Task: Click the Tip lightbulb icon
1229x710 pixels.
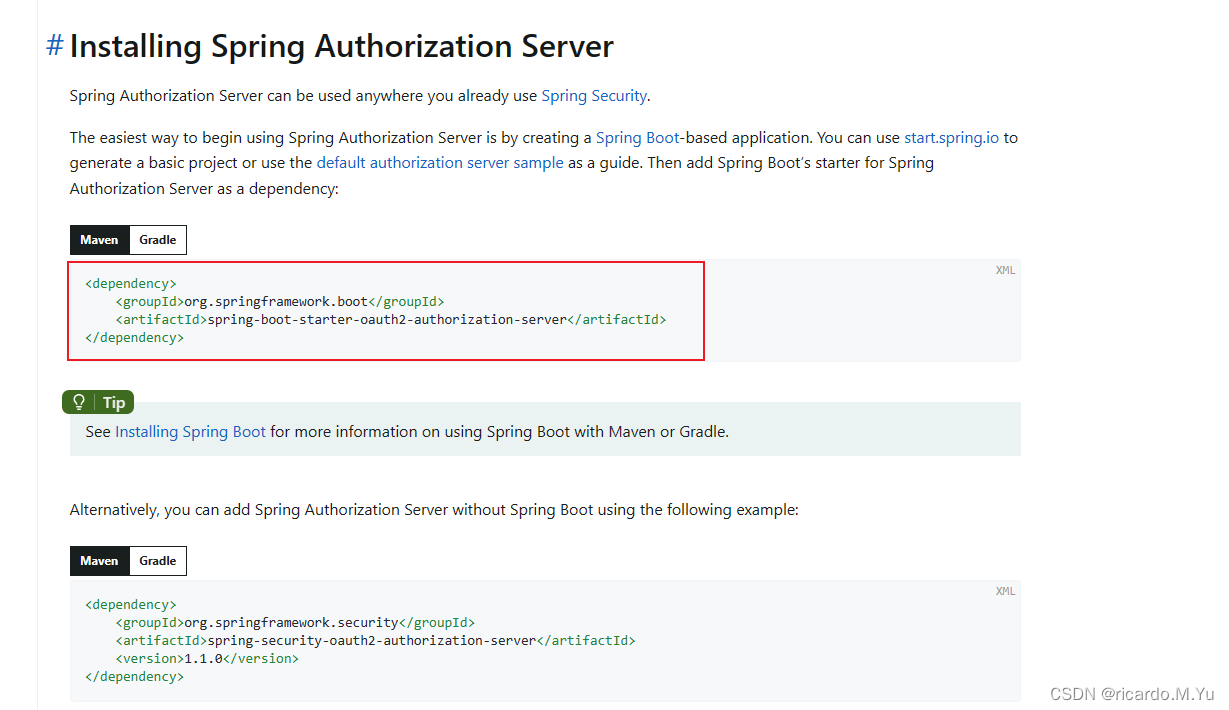Action: [78, 402]
